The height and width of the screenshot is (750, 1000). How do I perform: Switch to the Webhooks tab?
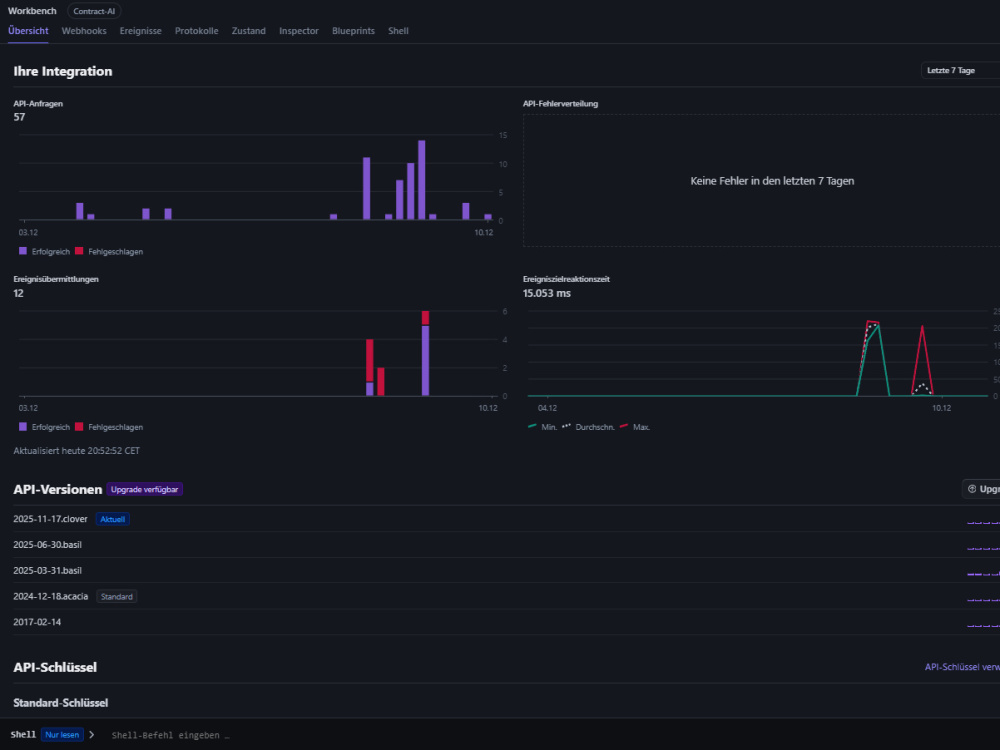point(84,31)
